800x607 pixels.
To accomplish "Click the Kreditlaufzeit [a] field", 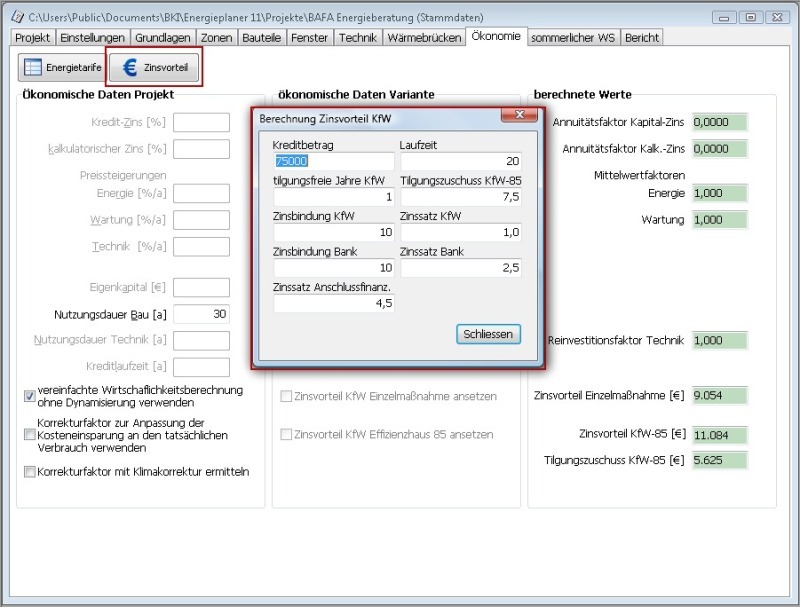I will [x=202, y=367].
